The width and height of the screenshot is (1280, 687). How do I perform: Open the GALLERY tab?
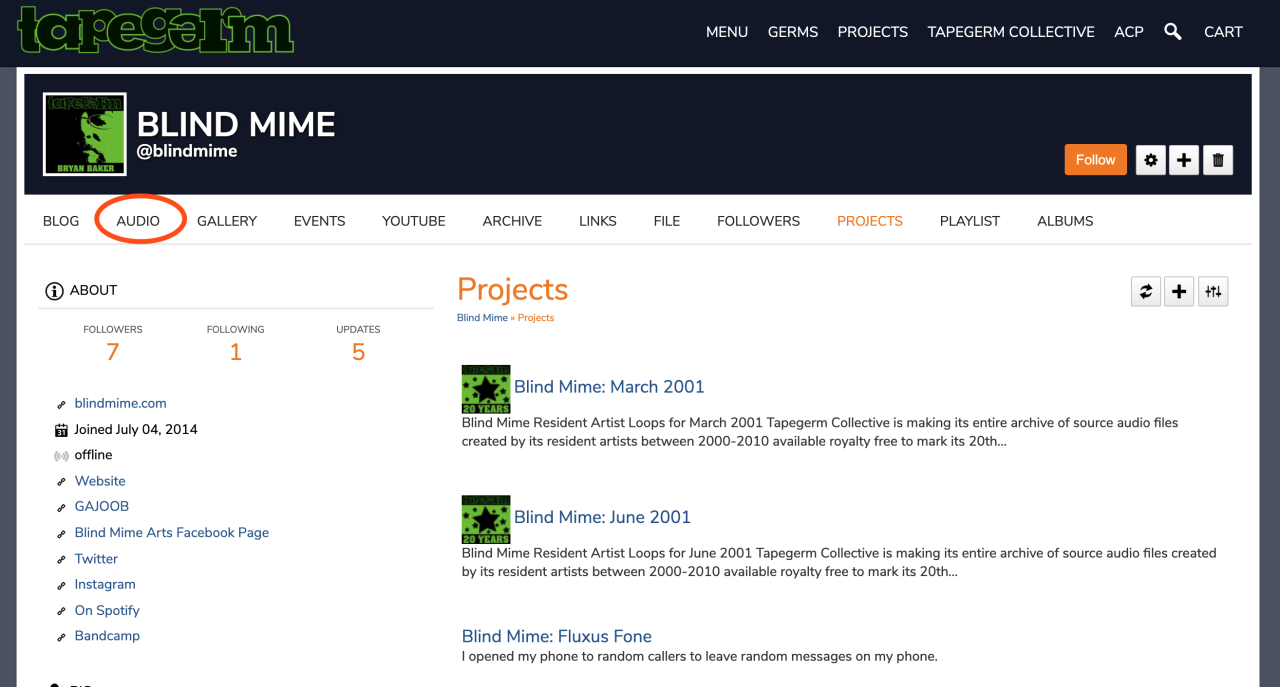(227, 221)
